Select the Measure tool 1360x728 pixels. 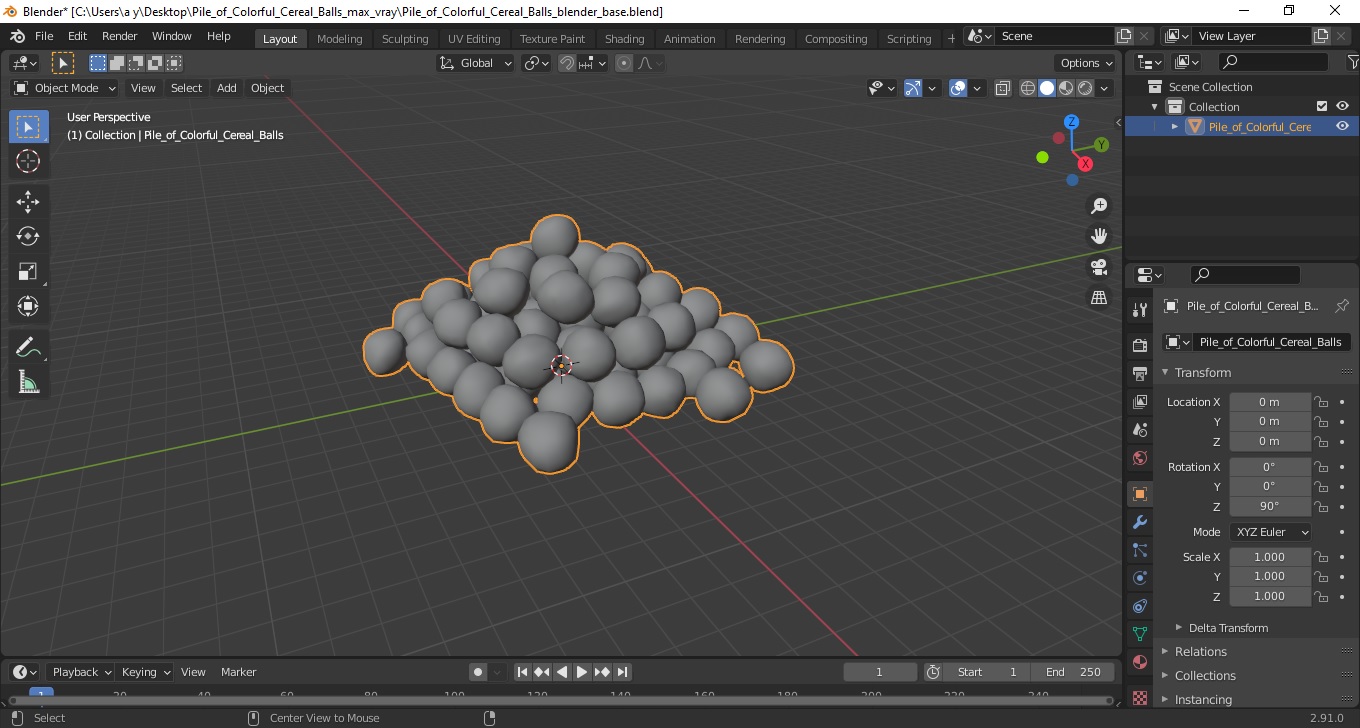pos(28,382)
